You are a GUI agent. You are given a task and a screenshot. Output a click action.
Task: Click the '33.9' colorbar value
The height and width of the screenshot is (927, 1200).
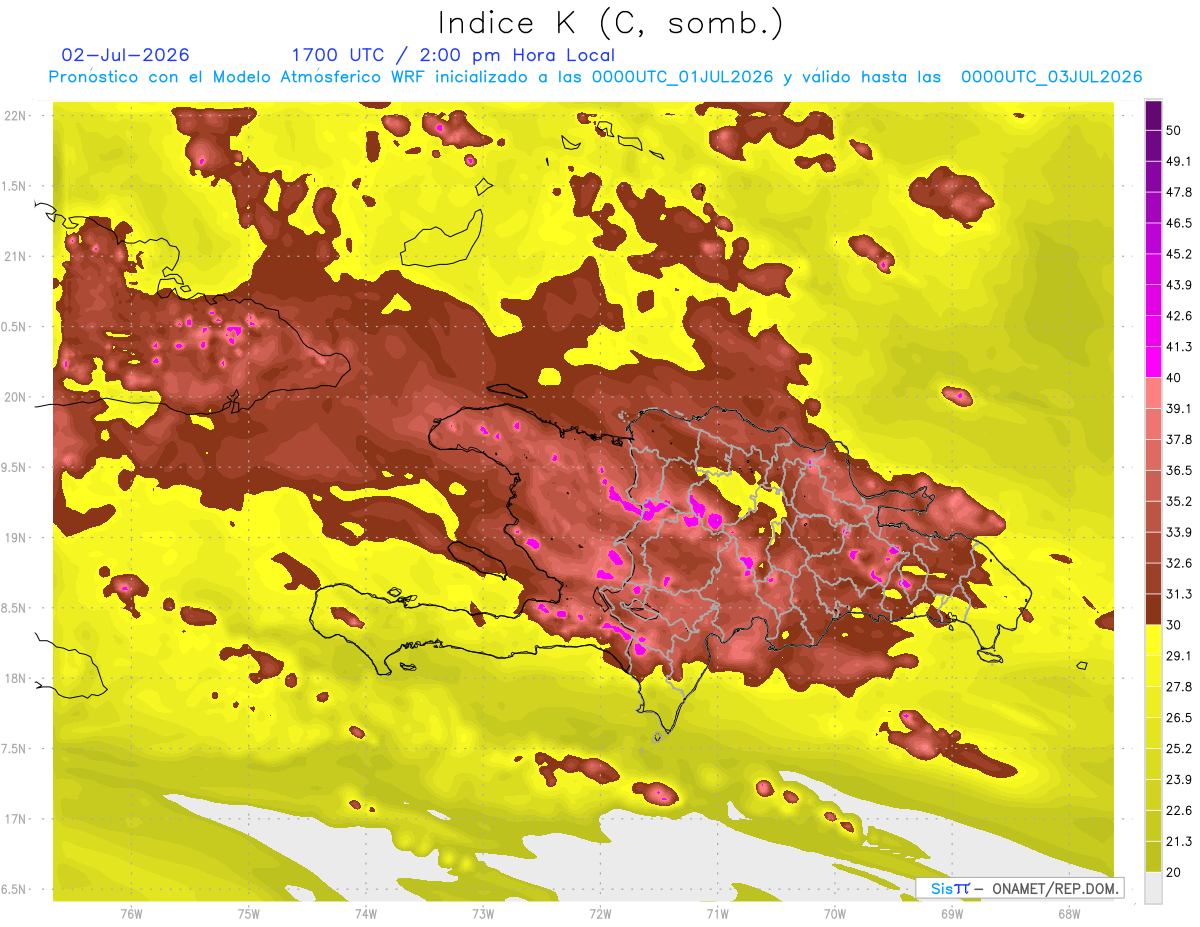(x=1179, y=532)
